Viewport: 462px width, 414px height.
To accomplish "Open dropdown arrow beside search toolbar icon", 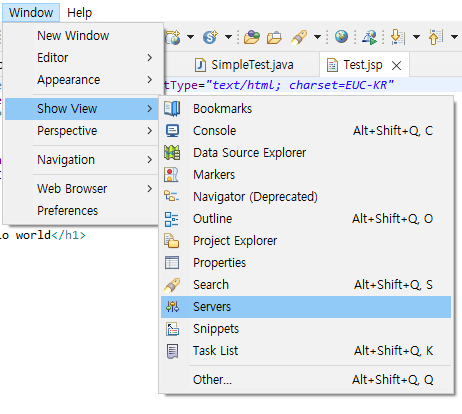I will tap(317, 37).
